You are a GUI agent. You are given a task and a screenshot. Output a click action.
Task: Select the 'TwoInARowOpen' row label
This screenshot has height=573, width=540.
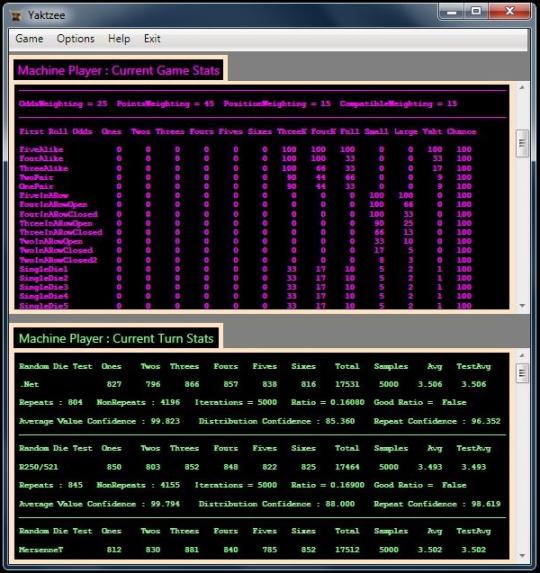(x=51, y=241)
